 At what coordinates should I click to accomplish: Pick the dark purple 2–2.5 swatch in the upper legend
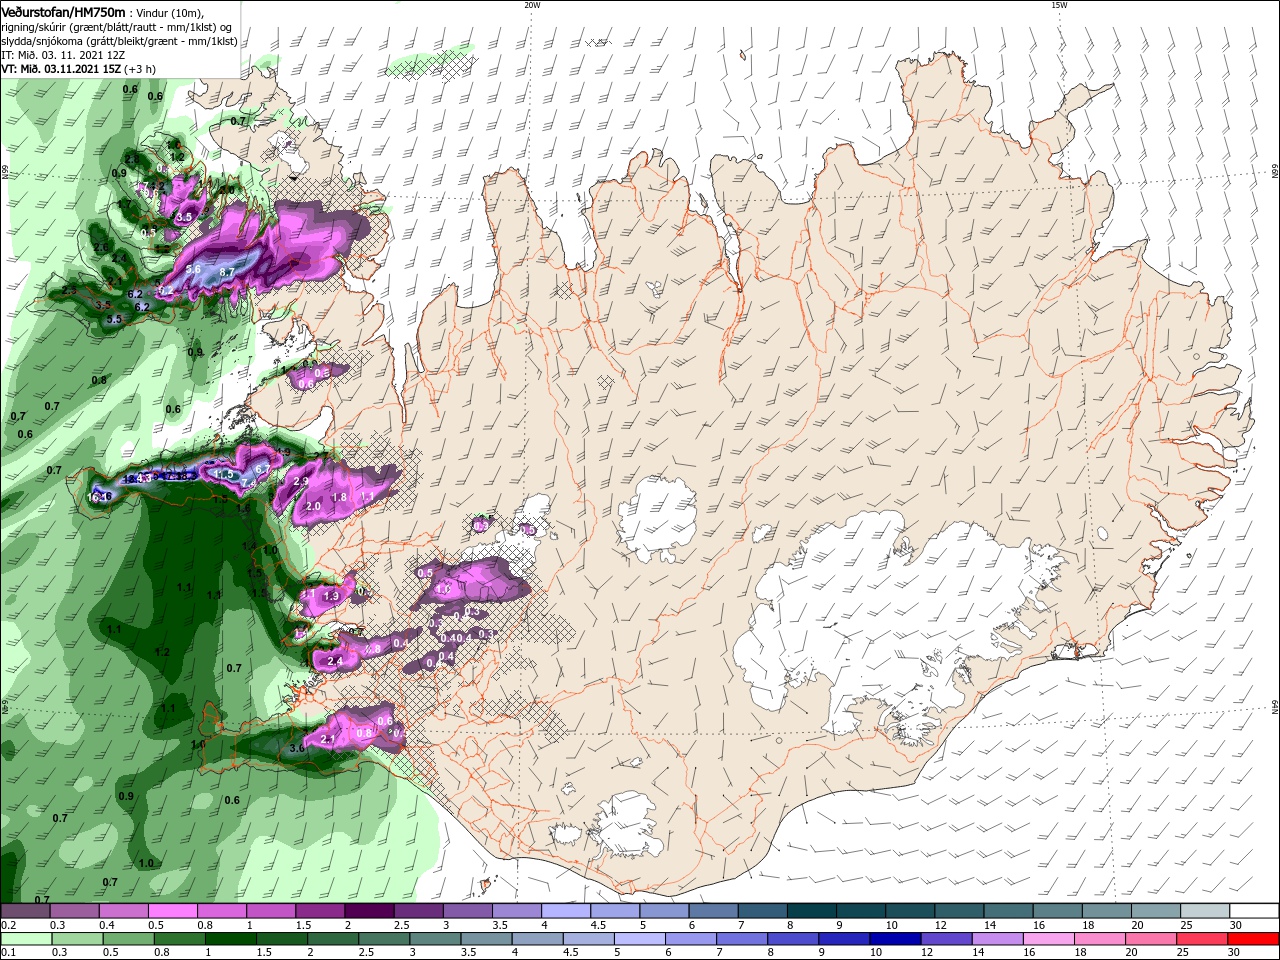tap(368, 911)
